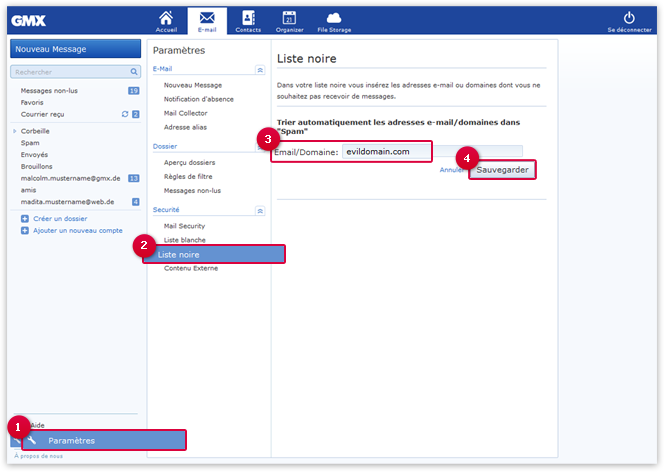664x472 pixels.
Task: Click Créer un dossier link
Action: (60, 219)
